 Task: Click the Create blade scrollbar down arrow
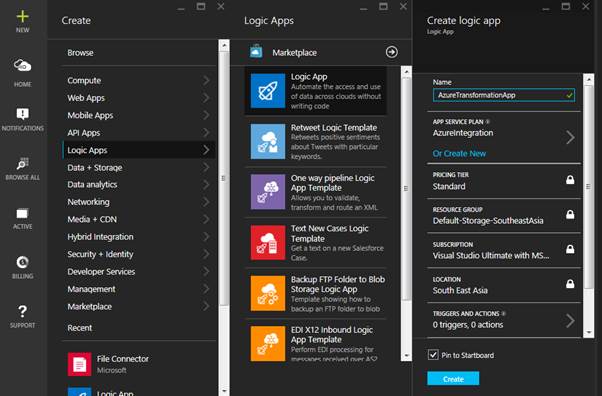224,391
